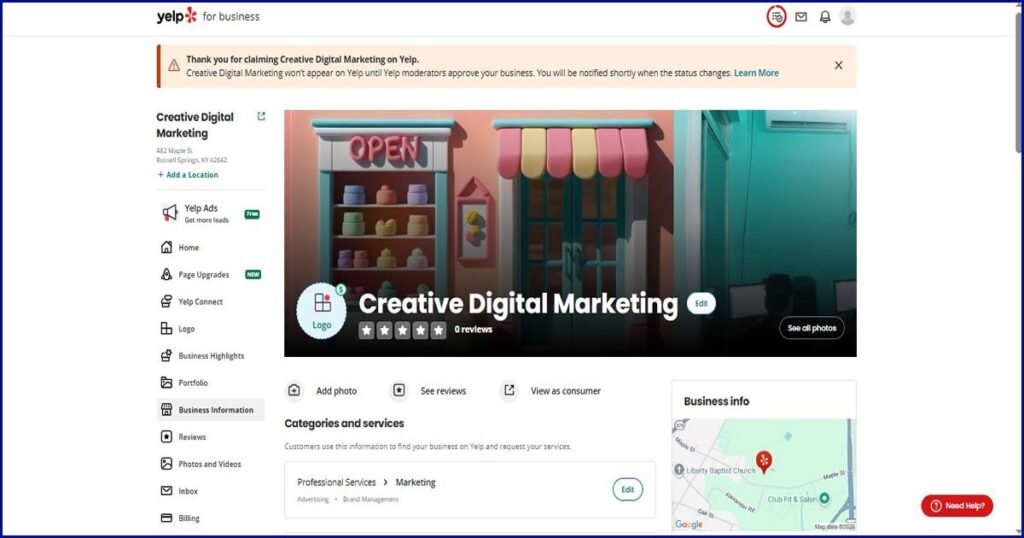Click the Need Help? button
The image size is (1024, 538).
[957, 506]
